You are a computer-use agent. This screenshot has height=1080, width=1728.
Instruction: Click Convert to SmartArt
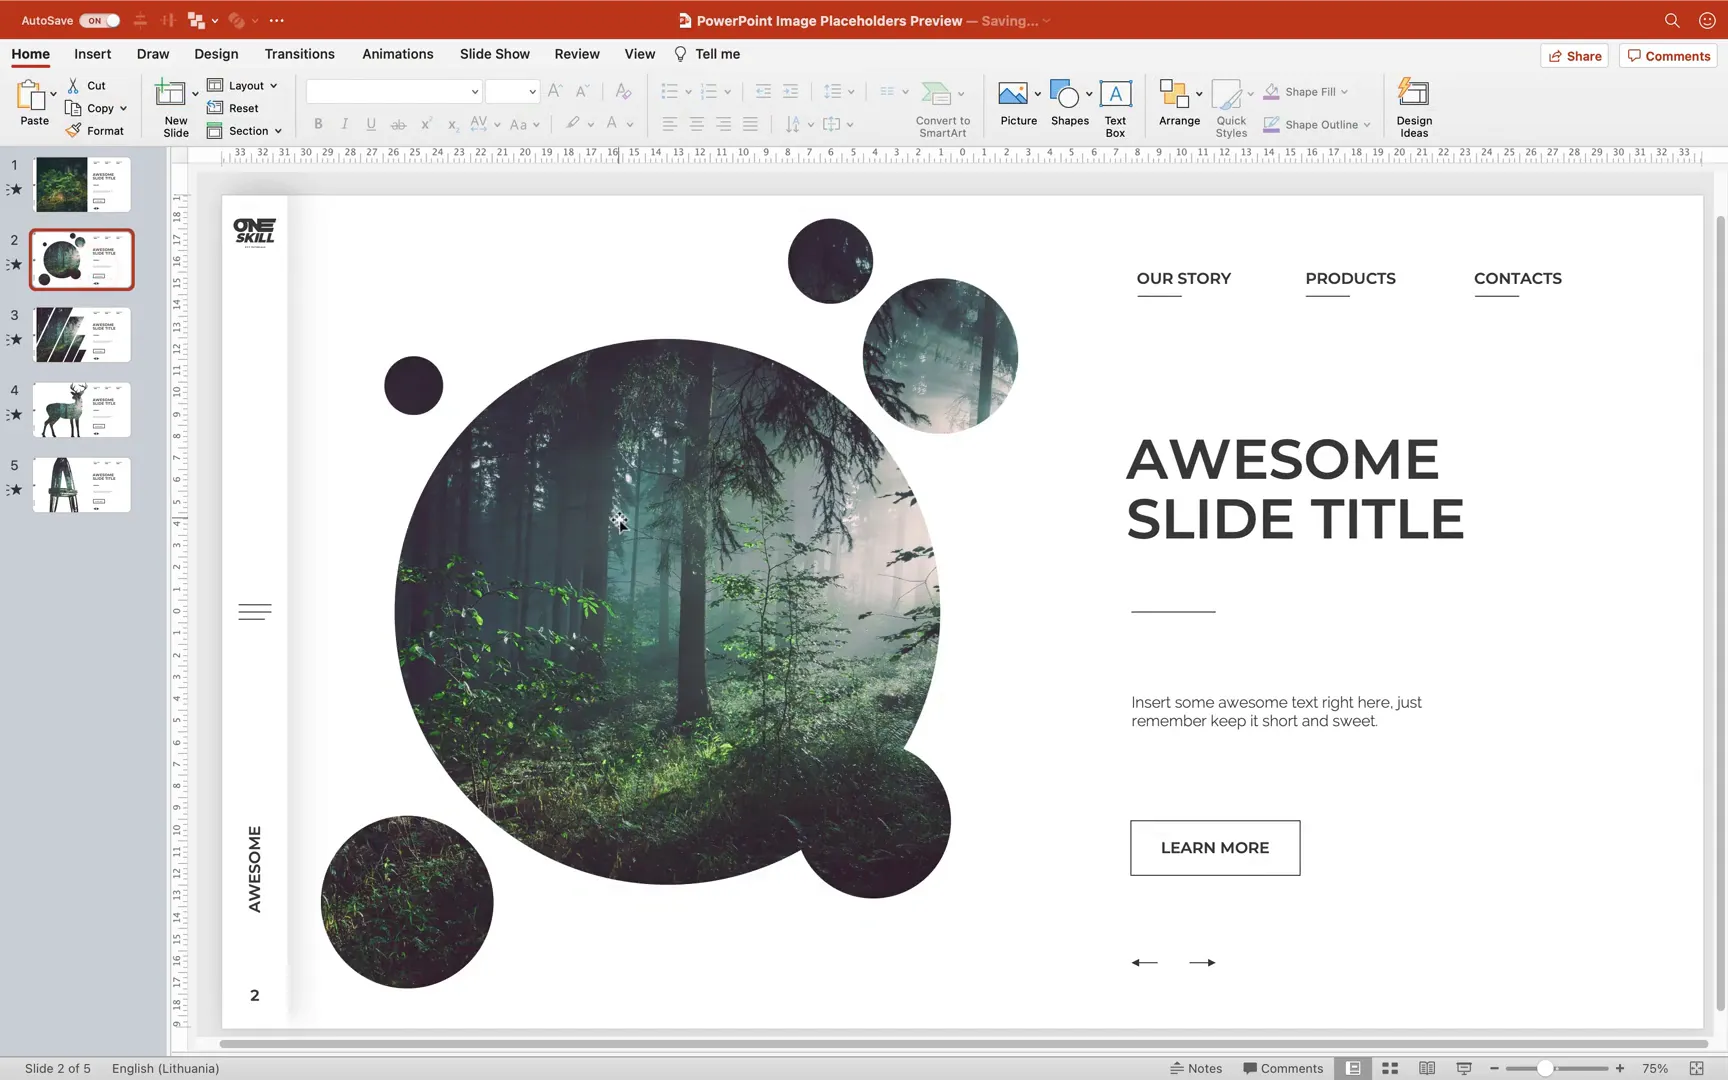(x=943, y=108)
